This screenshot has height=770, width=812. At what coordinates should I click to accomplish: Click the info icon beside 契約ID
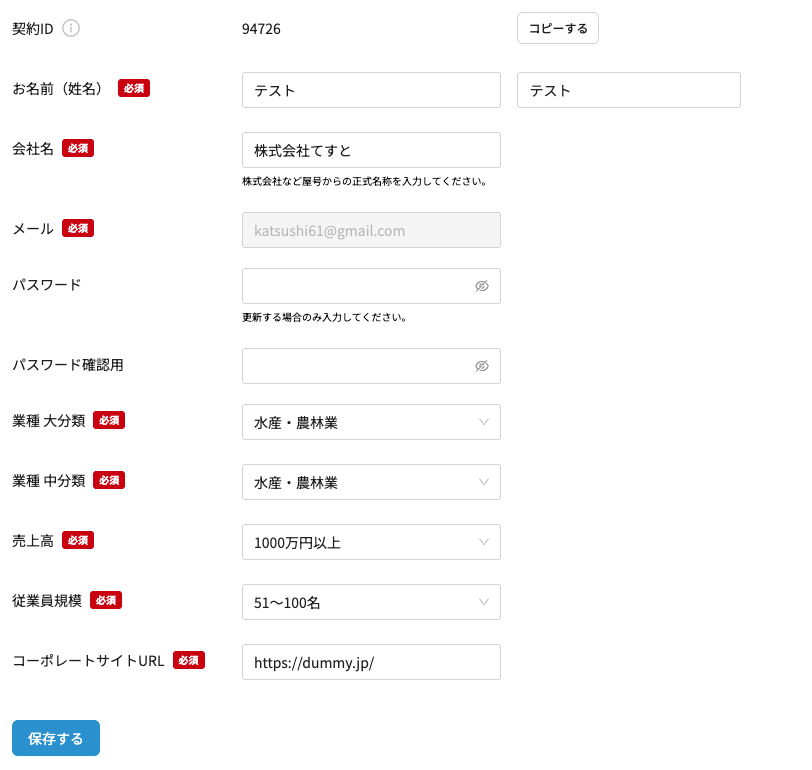71,28
